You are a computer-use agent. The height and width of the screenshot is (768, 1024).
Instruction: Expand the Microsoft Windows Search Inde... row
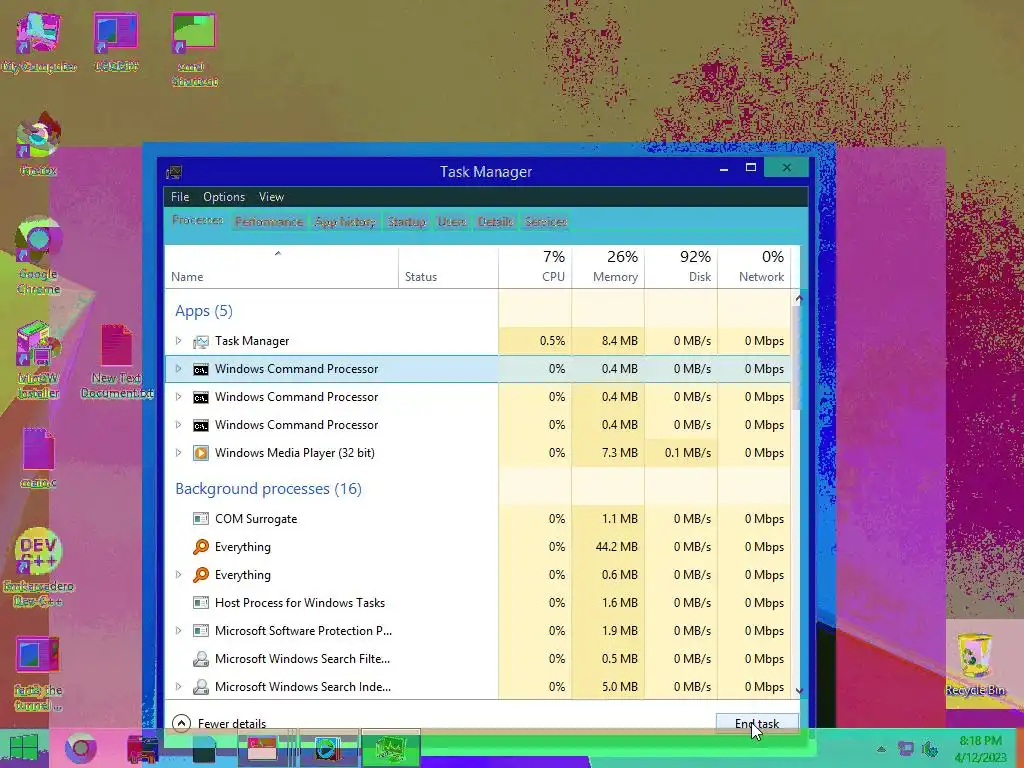(x=178, y=687)
